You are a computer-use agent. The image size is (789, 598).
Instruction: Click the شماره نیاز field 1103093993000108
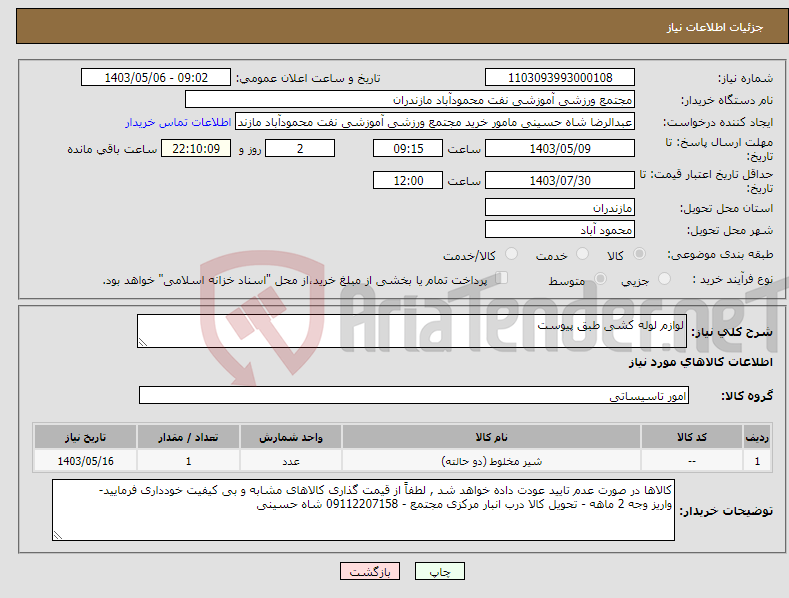[x=560, y=78]
